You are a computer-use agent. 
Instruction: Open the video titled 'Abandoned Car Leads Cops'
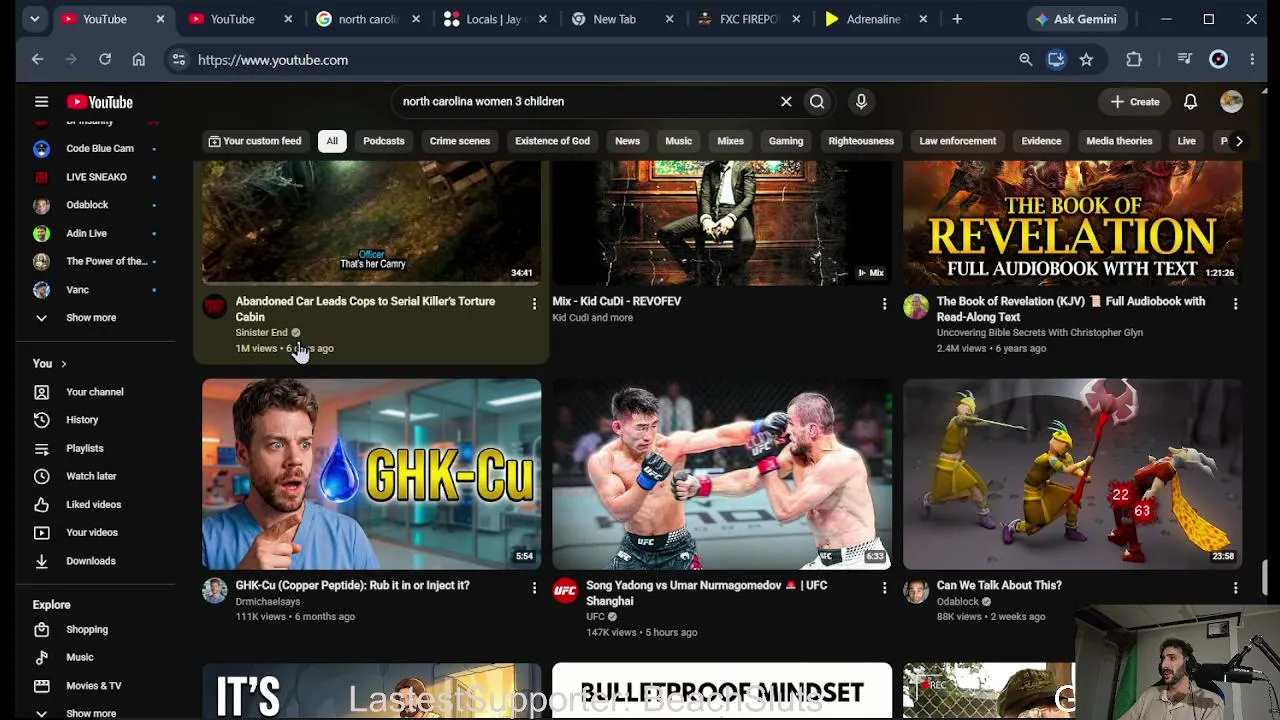click(x=365, y=309)
